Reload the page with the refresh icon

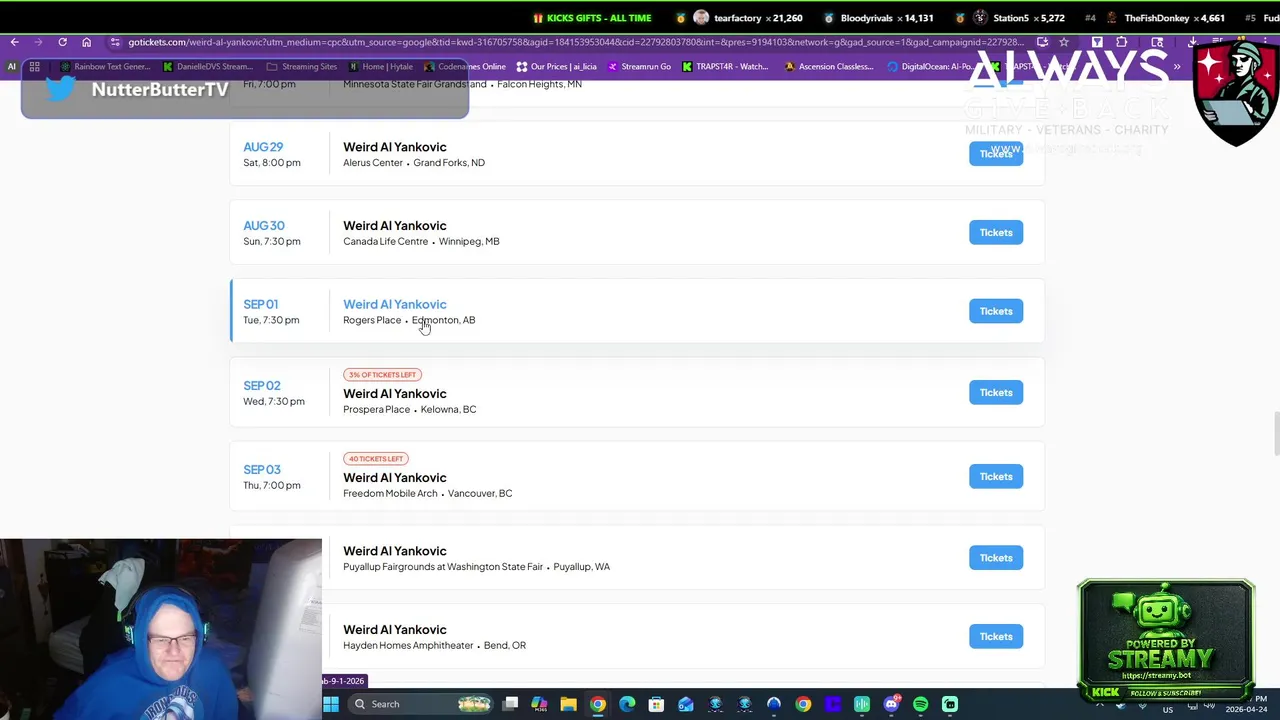click(62, 42)
